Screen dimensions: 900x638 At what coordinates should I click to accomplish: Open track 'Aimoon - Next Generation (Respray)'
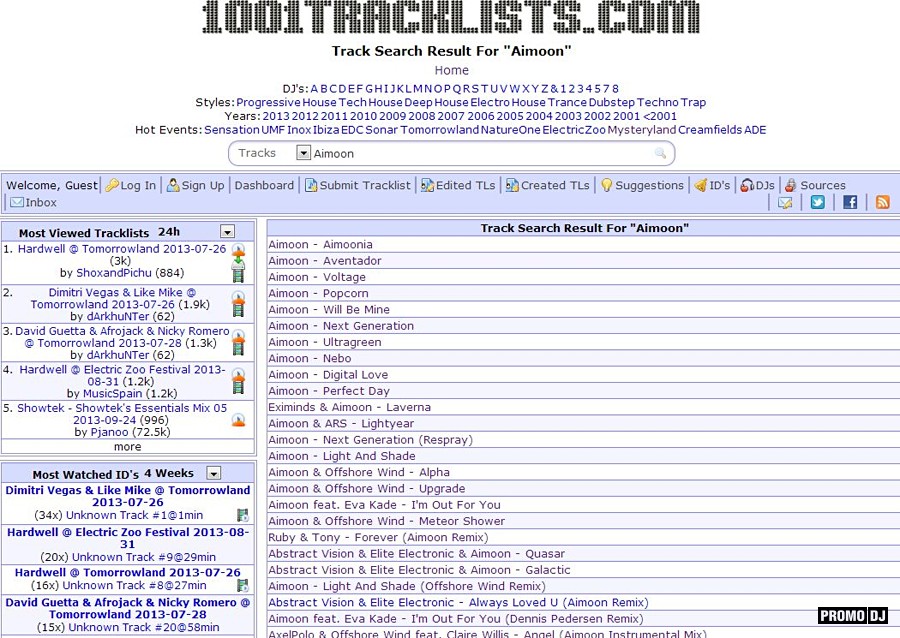371,439
